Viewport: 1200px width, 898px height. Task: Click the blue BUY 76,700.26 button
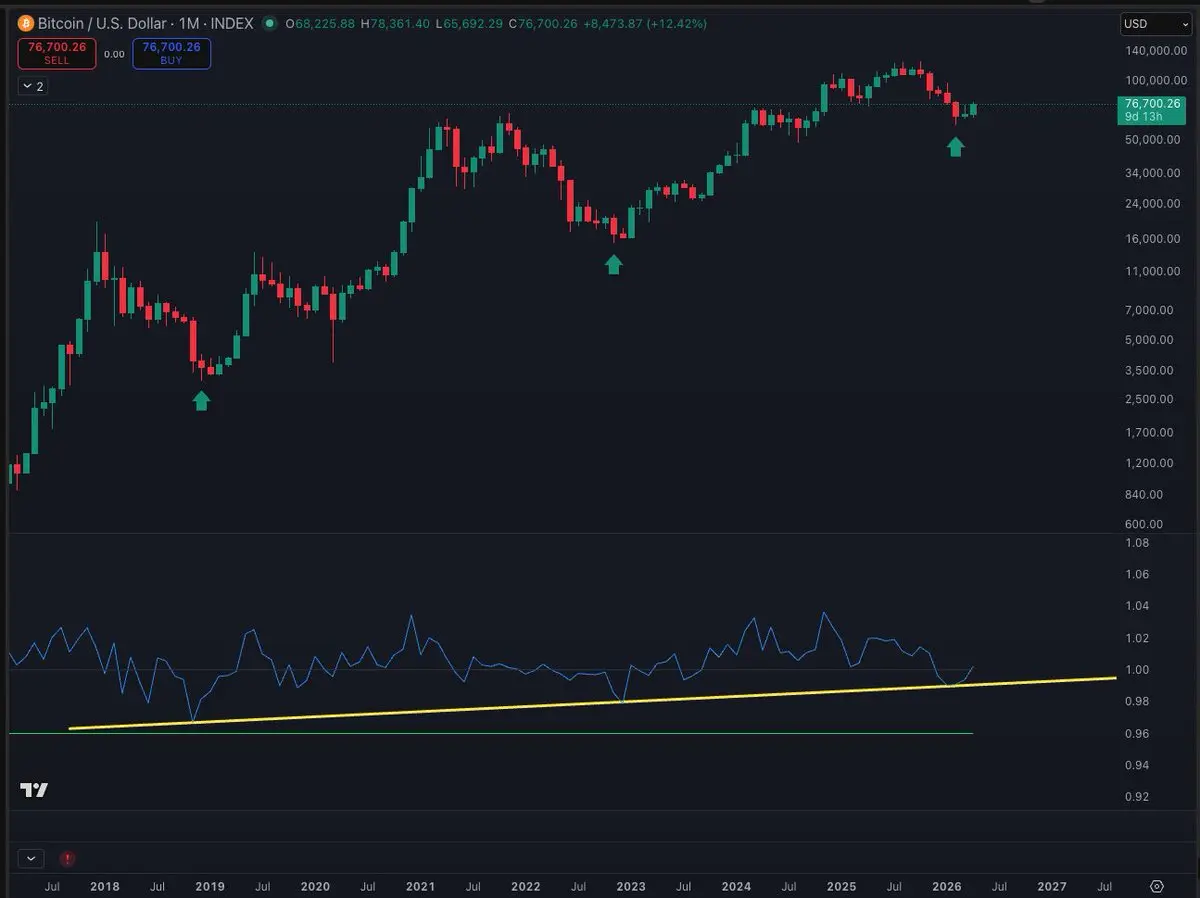click(x=171, y=53)
